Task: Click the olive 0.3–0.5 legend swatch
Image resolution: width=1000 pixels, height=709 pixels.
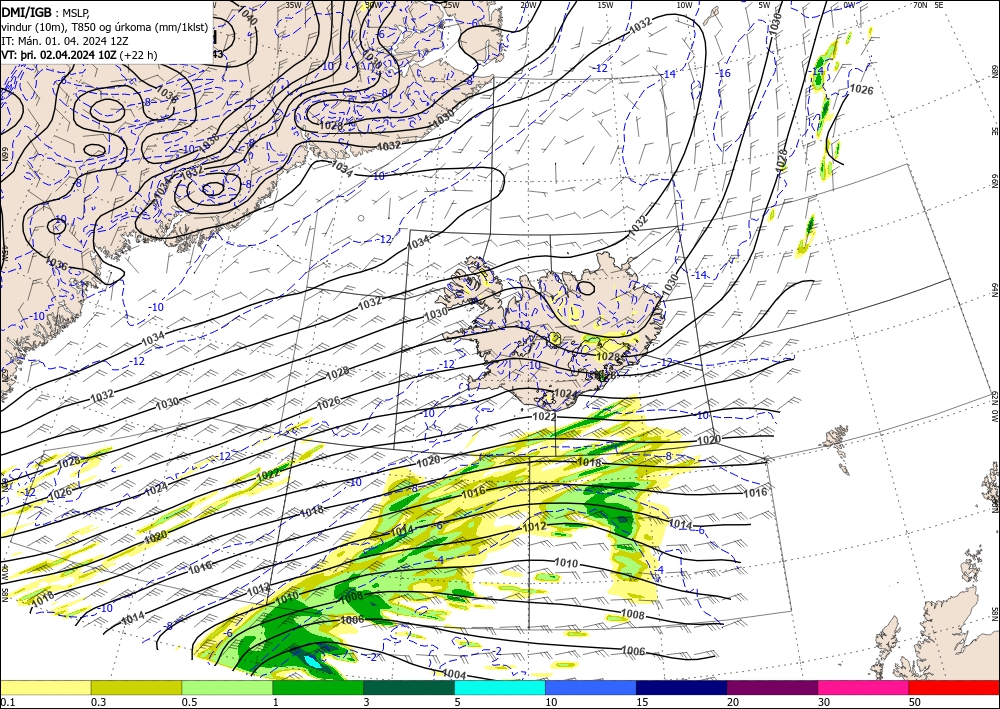Action: pos(136,687)
